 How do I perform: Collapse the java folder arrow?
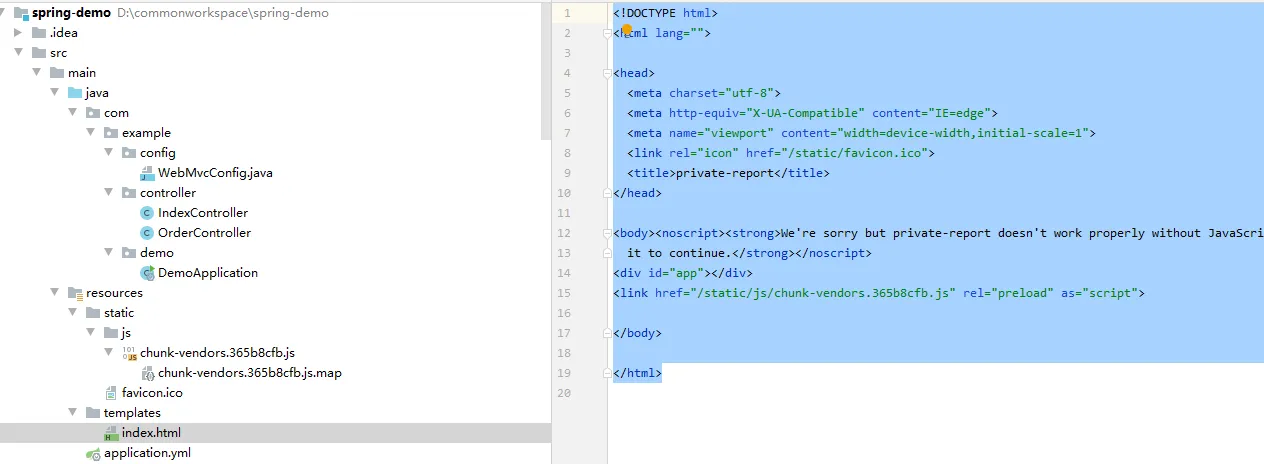55,93
